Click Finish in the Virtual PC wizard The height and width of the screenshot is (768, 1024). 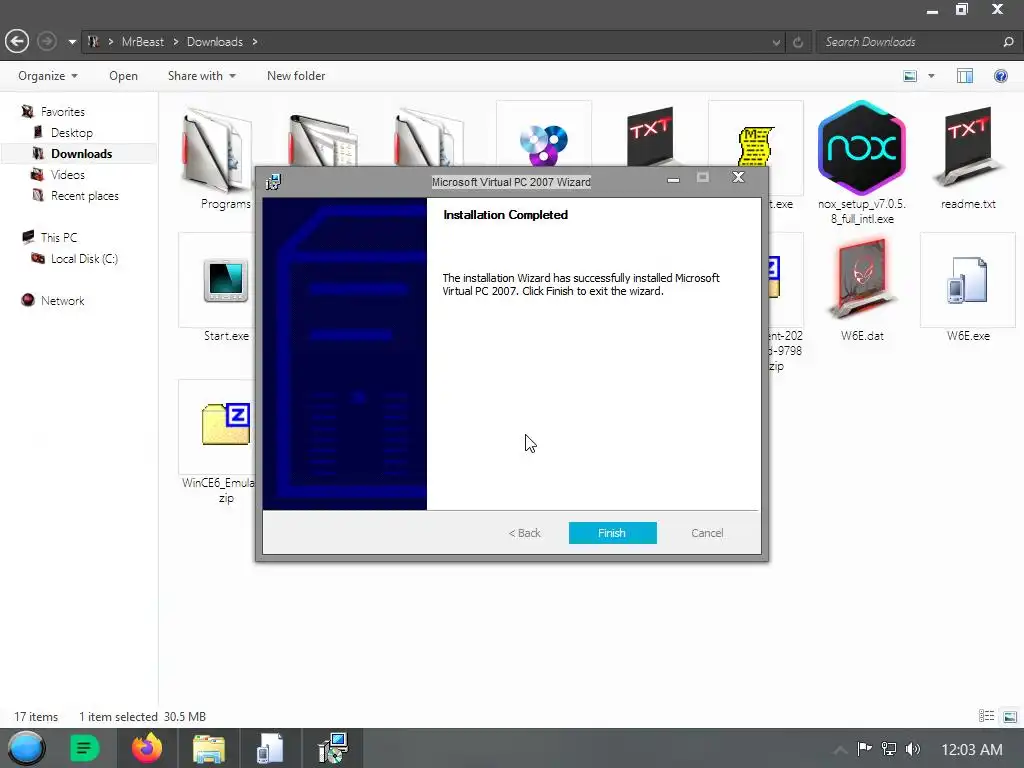click(x=612, y=533)
